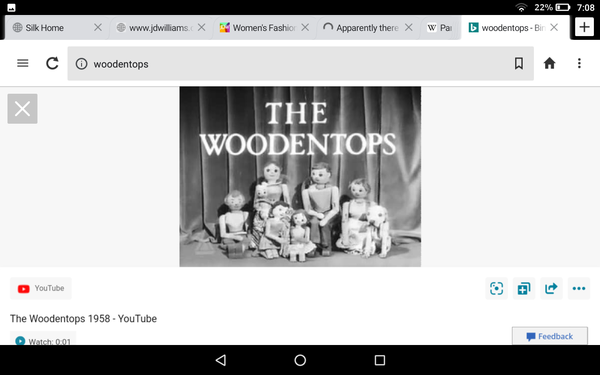Viewport: 600px width, 375px height.
Task: Open The Woodentops 1958 - YouTube title
Action: (83, 318)
